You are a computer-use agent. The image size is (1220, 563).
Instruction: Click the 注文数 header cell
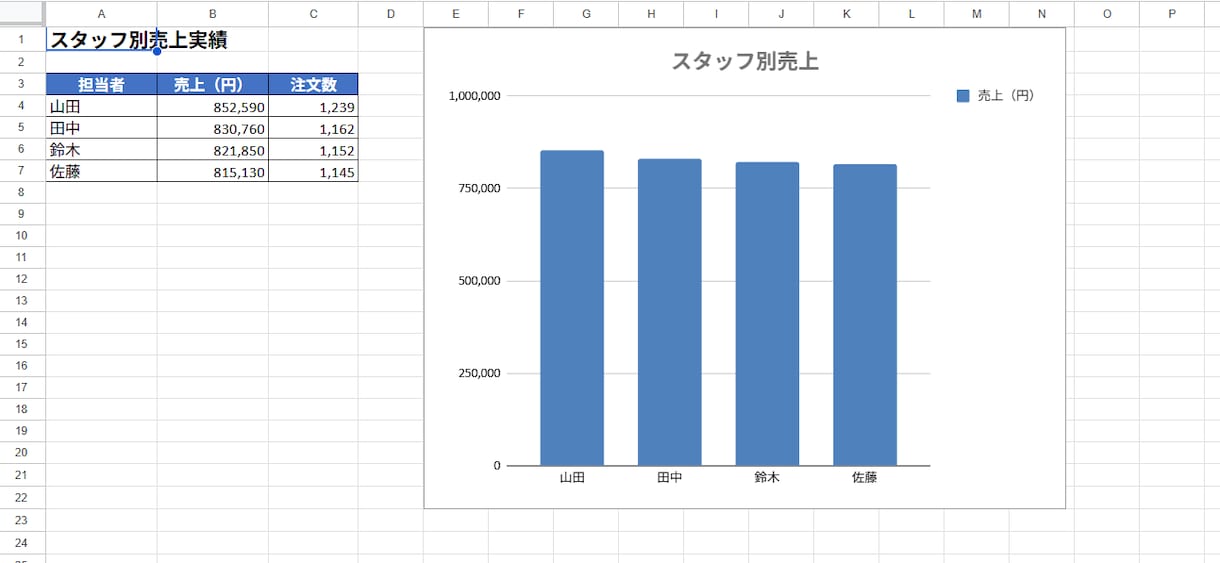pyautogui.click(x=313, y=85)
